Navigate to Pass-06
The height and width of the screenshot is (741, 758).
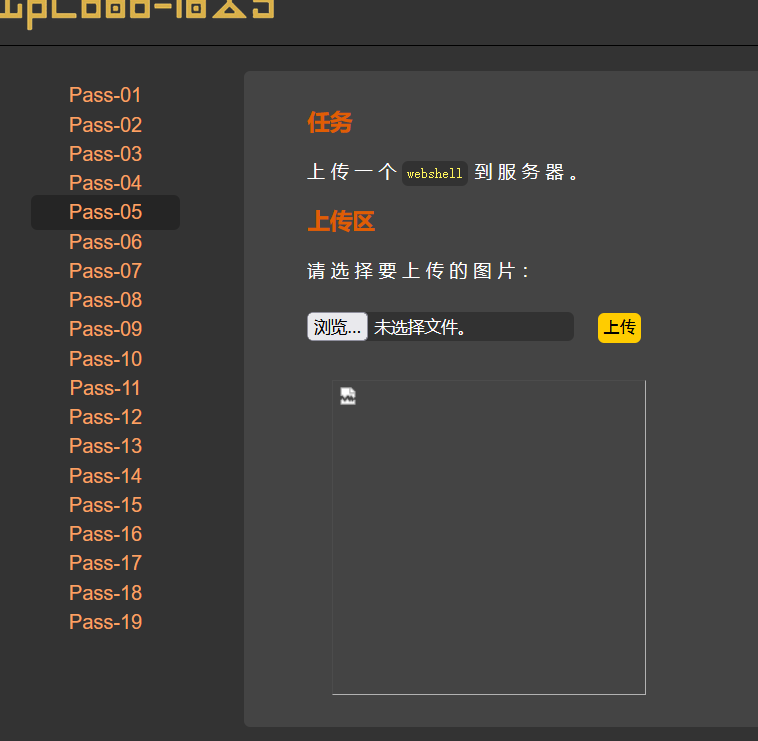pos(105,242)
